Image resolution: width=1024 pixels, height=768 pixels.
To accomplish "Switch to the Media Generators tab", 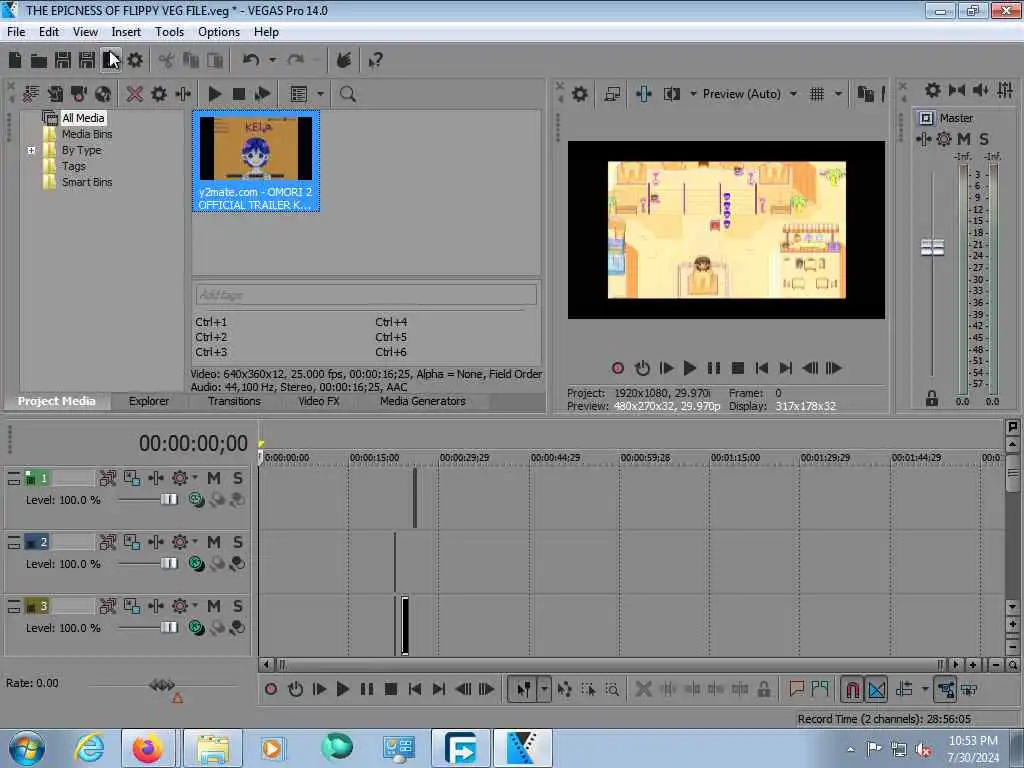I will point(423,401).
